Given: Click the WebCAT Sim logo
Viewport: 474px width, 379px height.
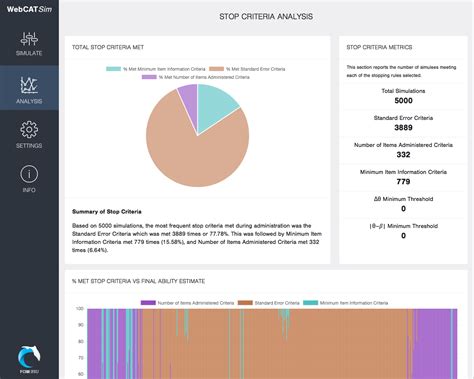Looking at the screenshot, I should [29, 9].
